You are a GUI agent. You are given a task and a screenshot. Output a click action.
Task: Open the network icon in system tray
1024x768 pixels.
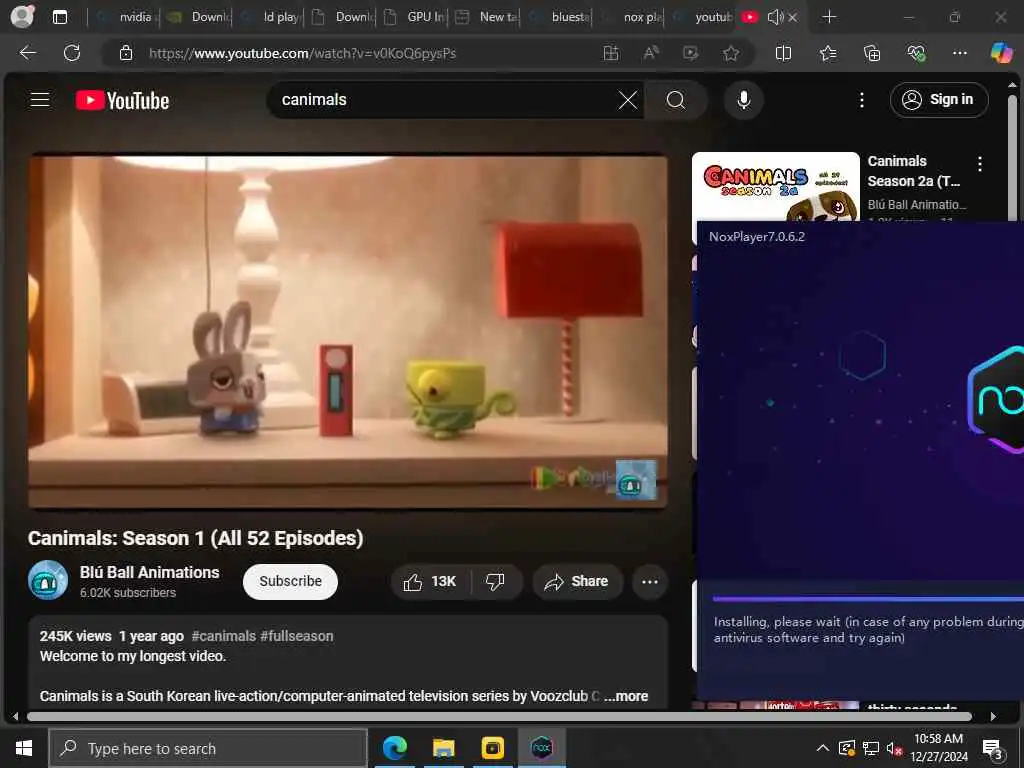point(871,748)
